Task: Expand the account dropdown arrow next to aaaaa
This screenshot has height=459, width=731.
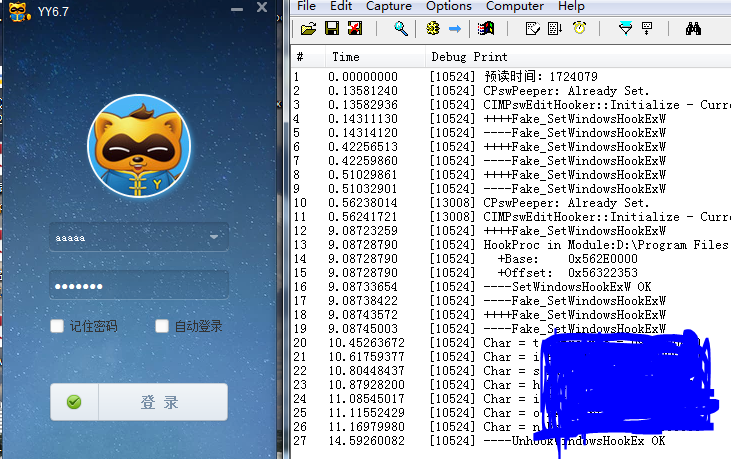Action: coord(214,237)
